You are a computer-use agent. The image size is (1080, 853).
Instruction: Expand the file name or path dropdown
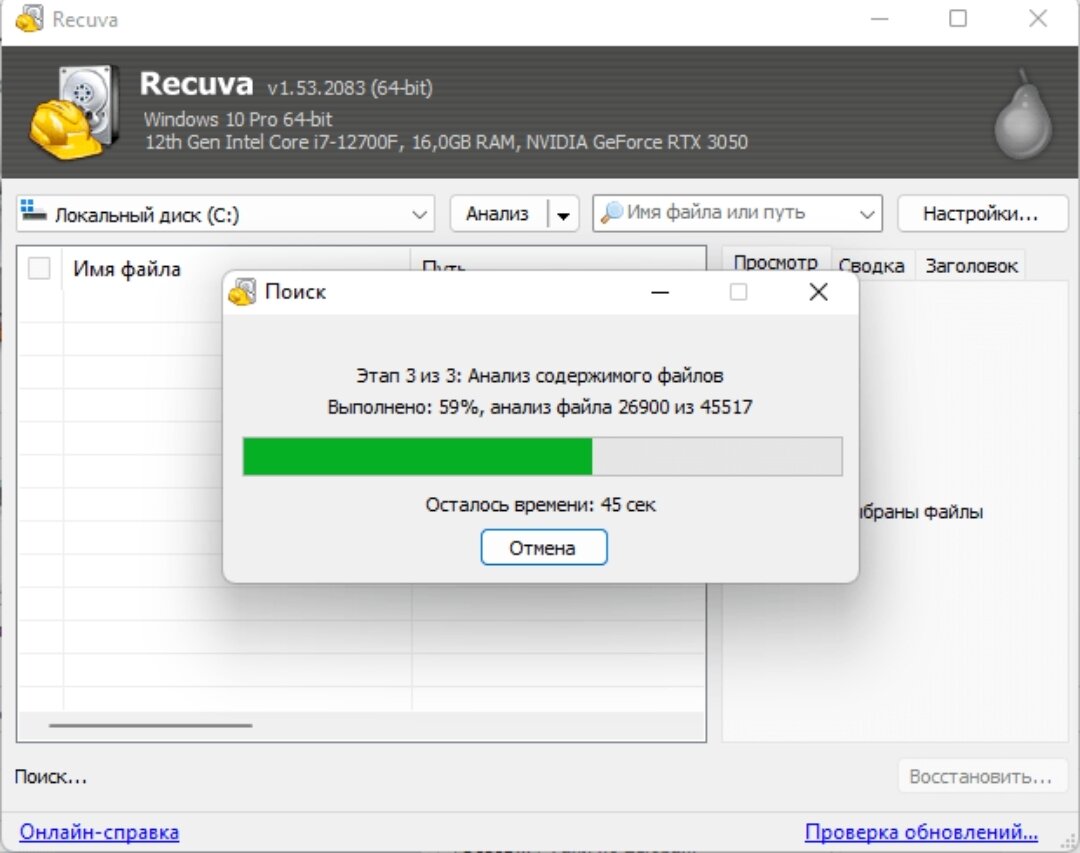(867, 214)
